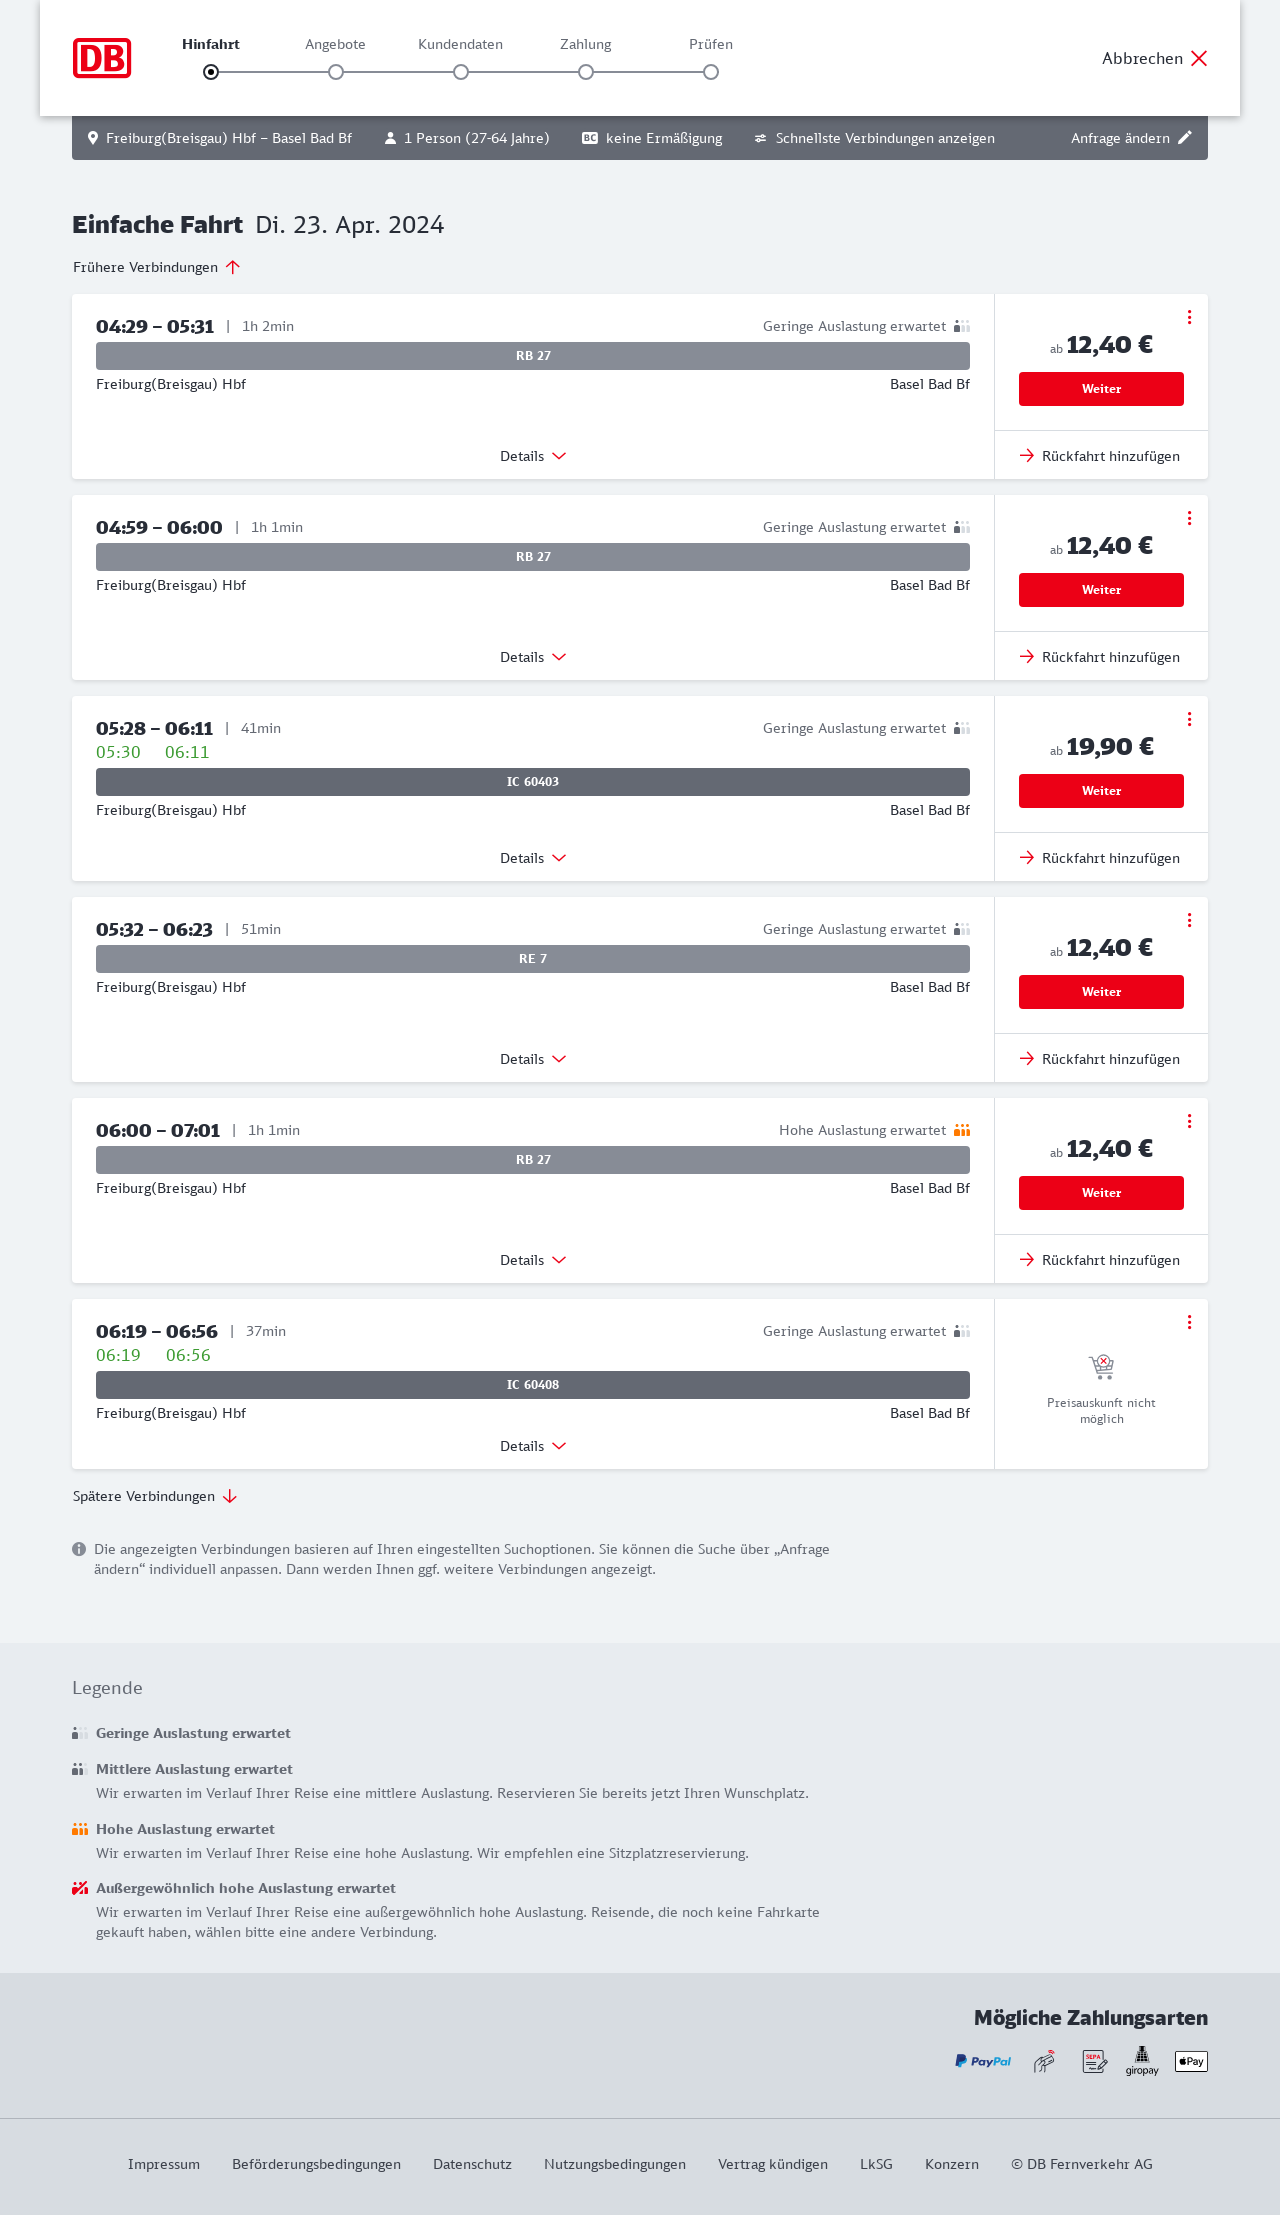
Task: Open three-dot menu for IC 60403 connection
Action: (x=1189, y=719)
